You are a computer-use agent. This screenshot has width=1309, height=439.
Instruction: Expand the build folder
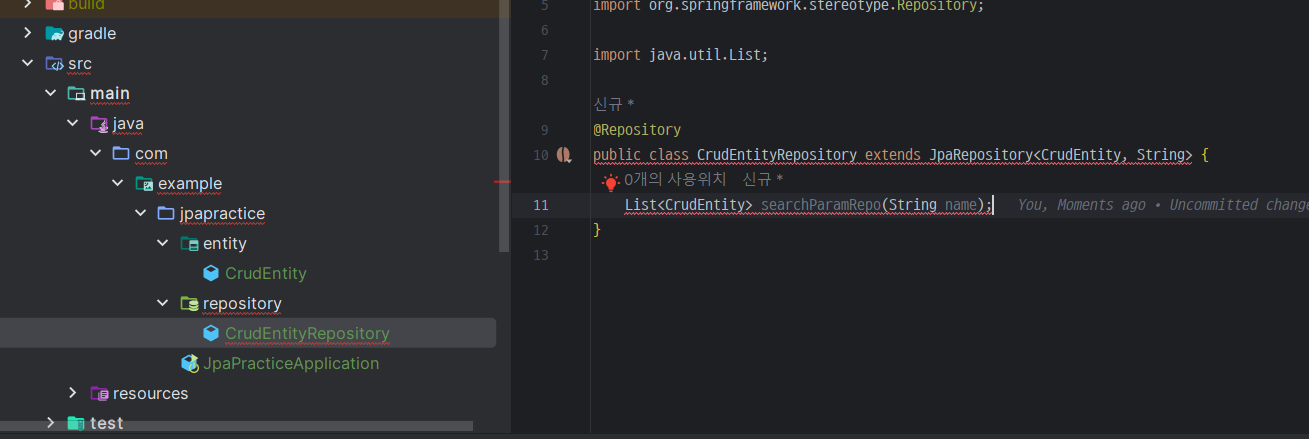[28, 5]
